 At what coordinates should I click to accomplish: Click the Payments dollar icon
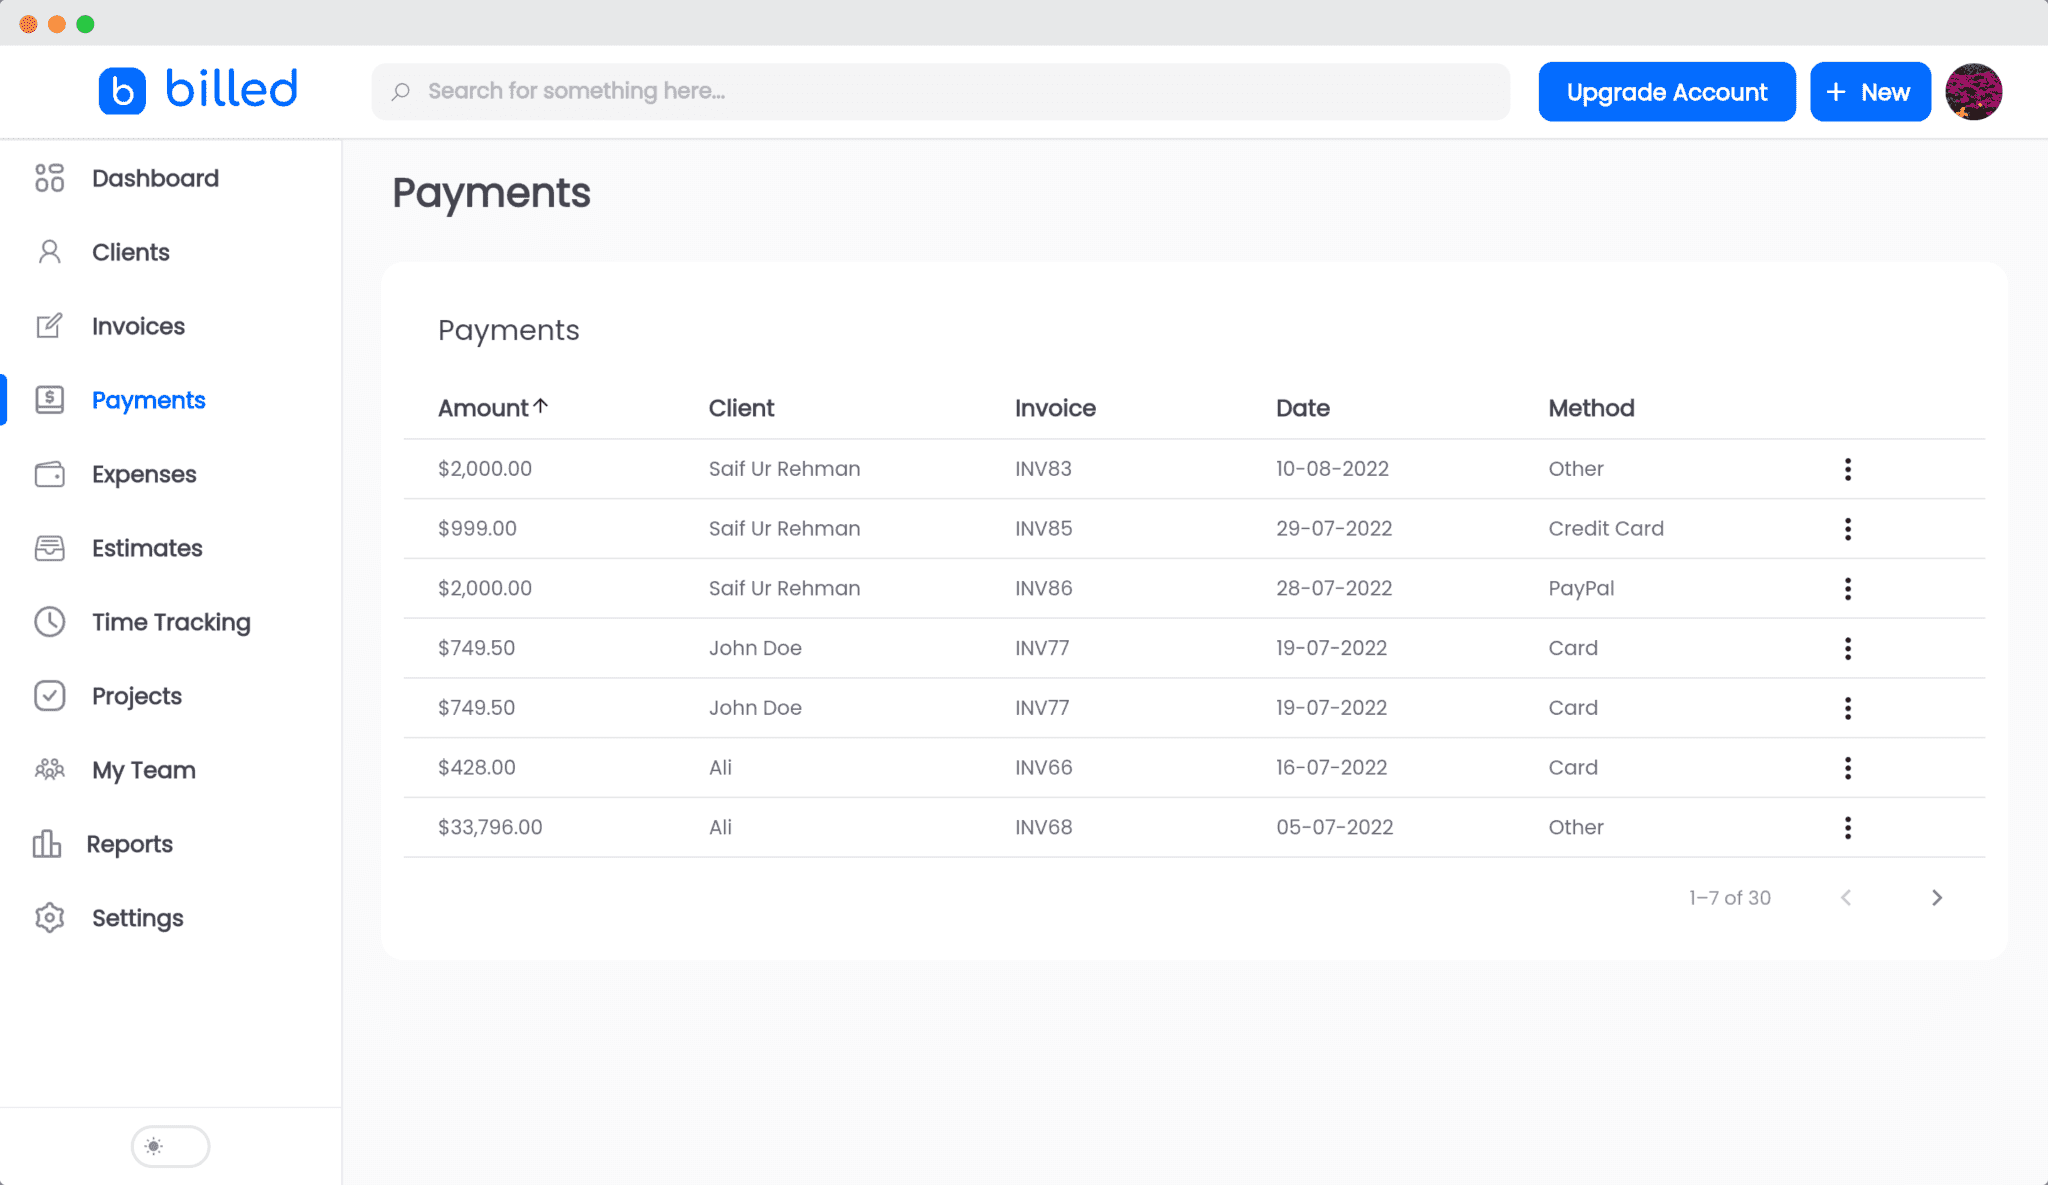[49, 399]
